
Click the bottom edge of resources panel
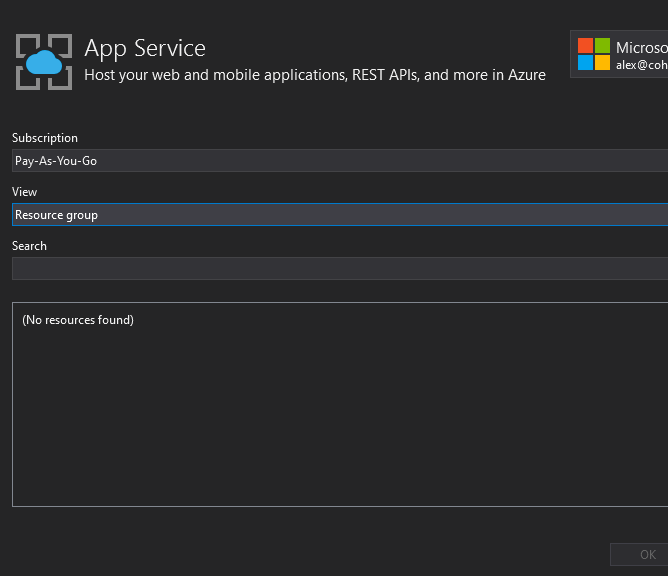click(x=338, y=506)
